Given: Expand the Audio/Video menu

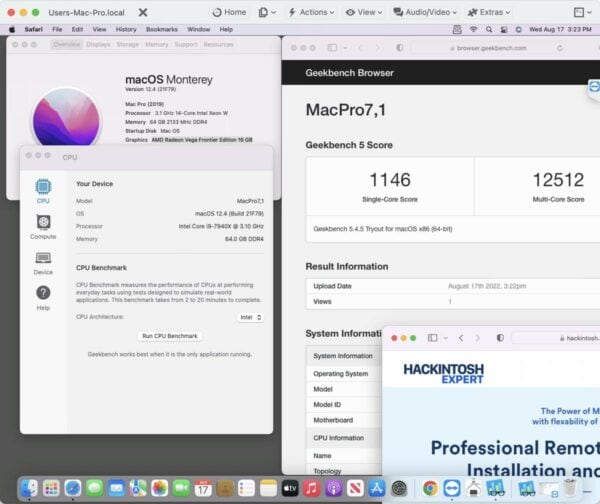Looking at the screenshot, I should 425,12.
